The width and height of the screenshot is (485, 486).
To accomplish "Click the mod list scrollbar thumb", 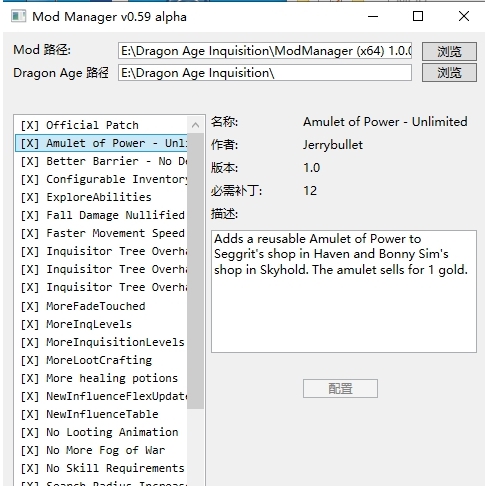I will coord(196,271).
